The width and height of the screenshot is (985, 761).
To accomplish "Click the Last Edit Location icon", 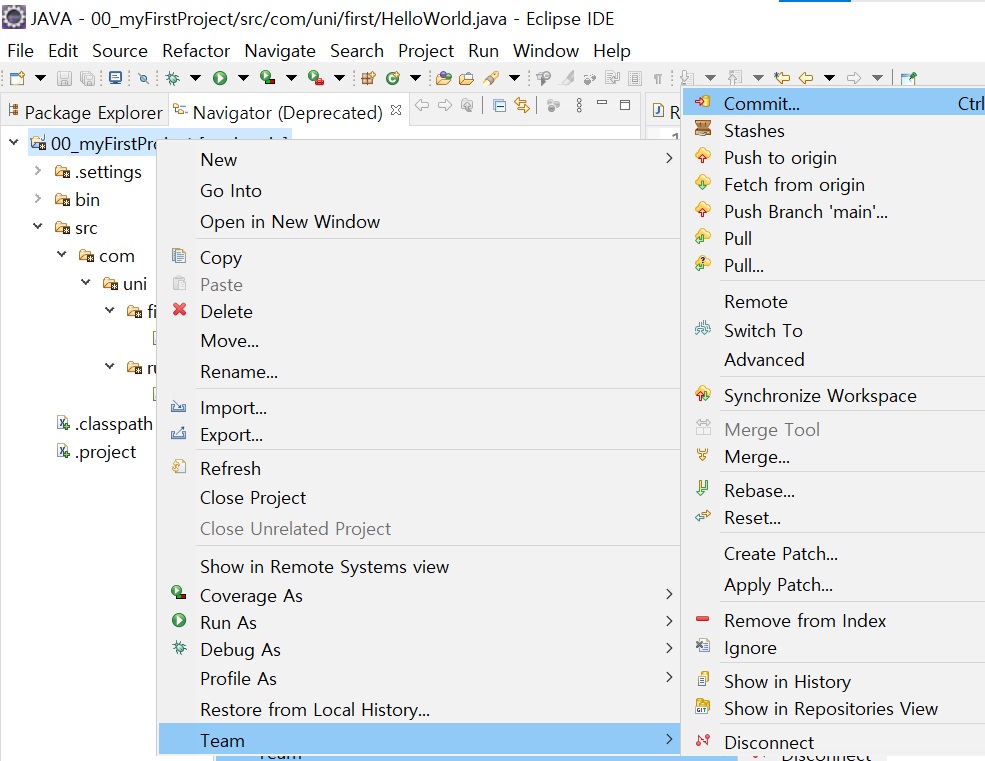I will (x=782, y=78).
